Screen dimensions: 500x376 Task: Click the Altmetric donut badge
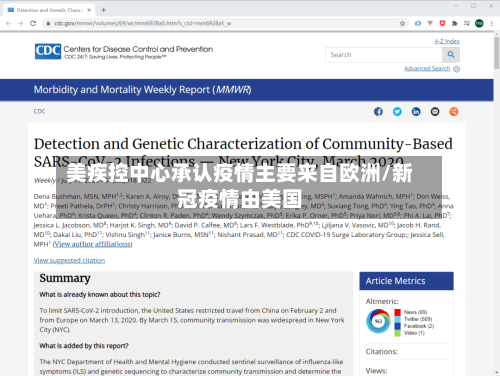click(378, 321)
